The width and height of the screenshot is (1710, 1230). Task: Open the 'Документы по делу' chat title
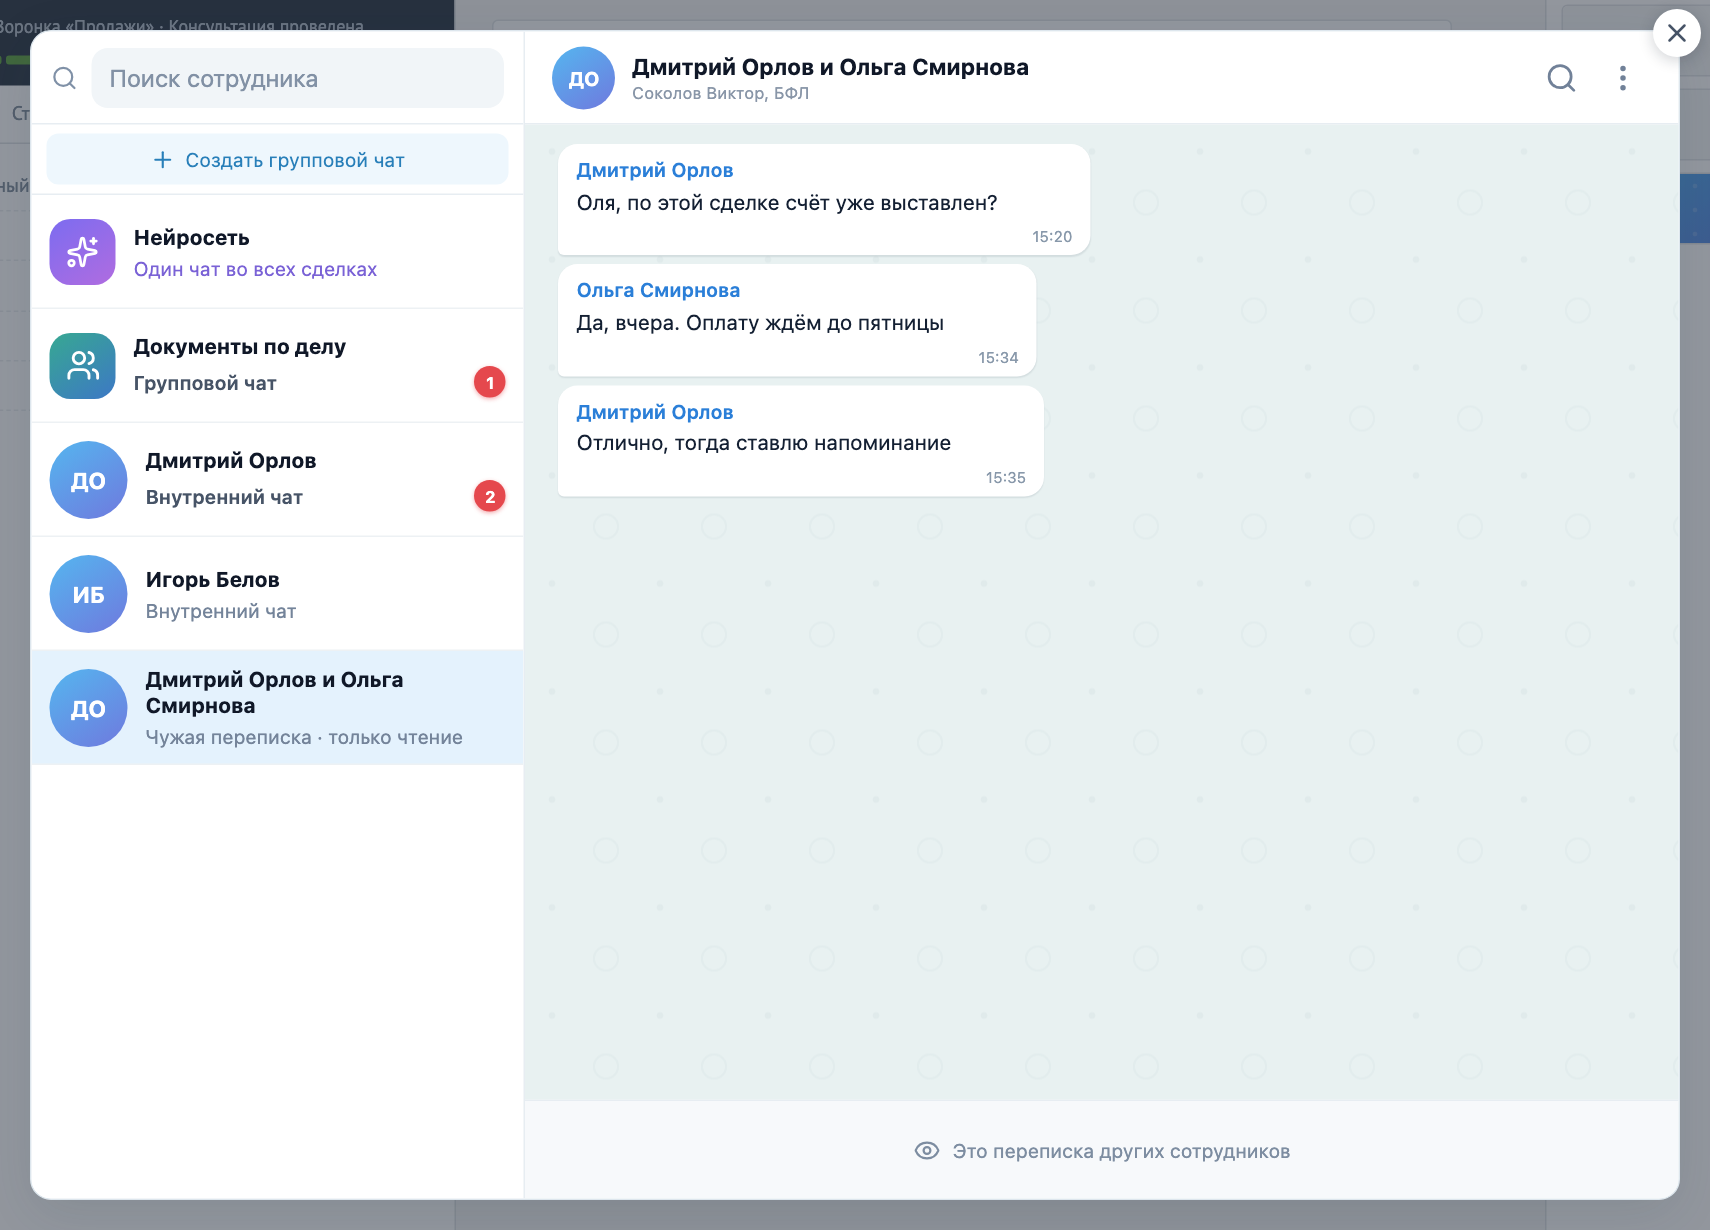click(x=240, y=347)
